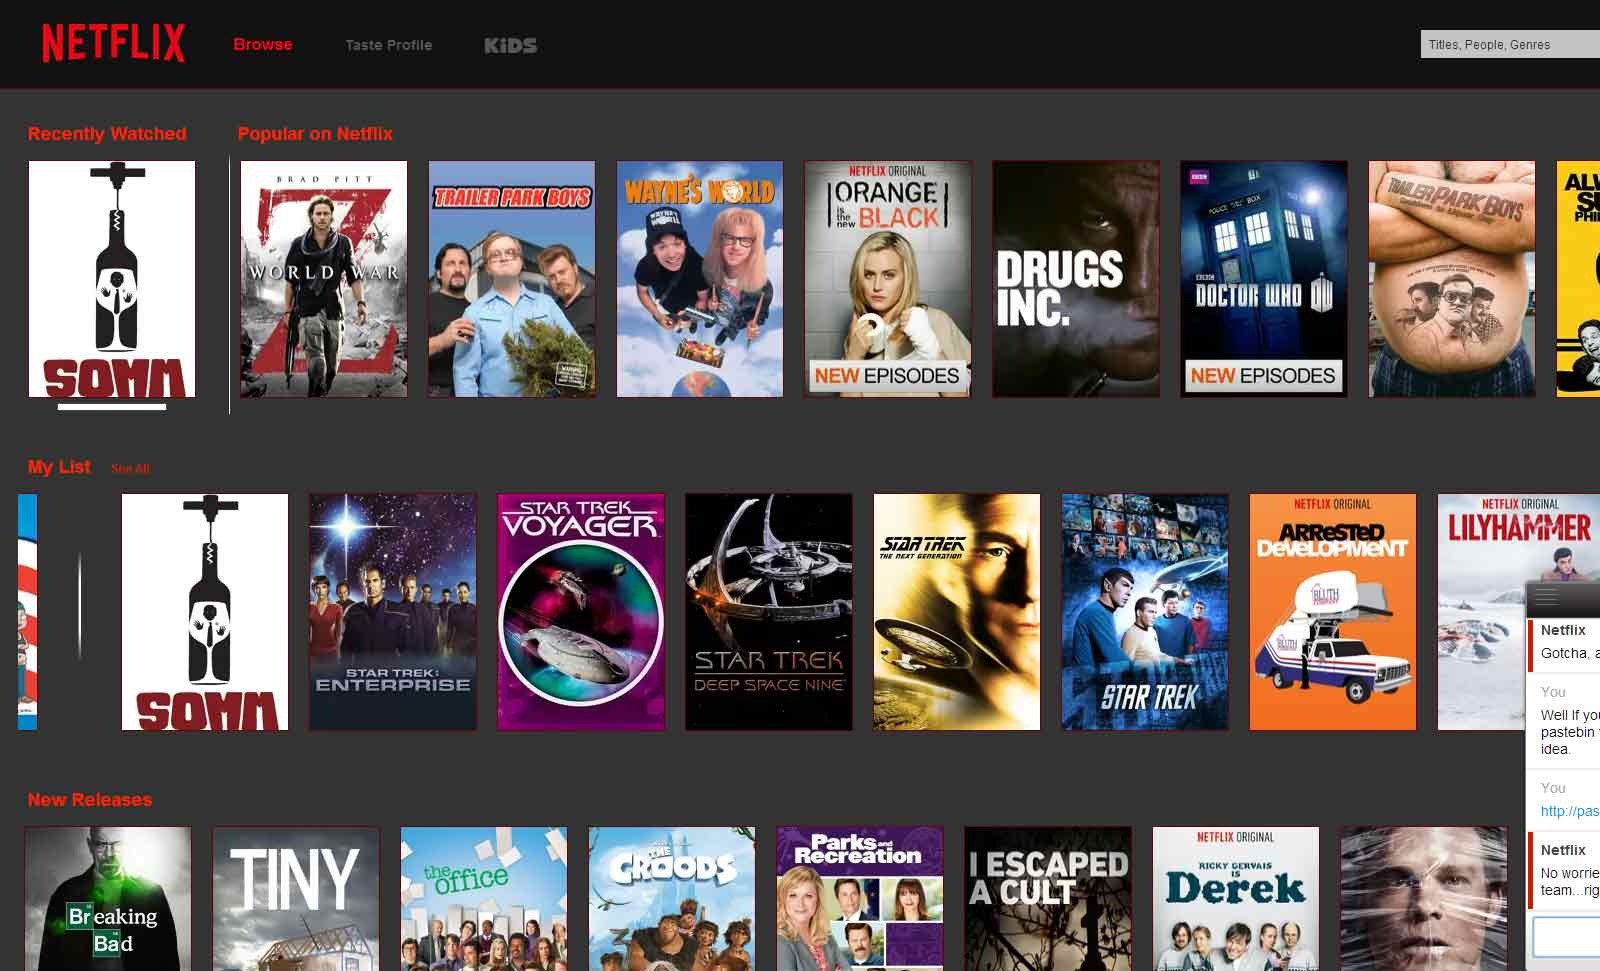The height and width of the screenshot is (971, 1600).
Task: Click the My List heading
Action: click(x=59, y=467)
